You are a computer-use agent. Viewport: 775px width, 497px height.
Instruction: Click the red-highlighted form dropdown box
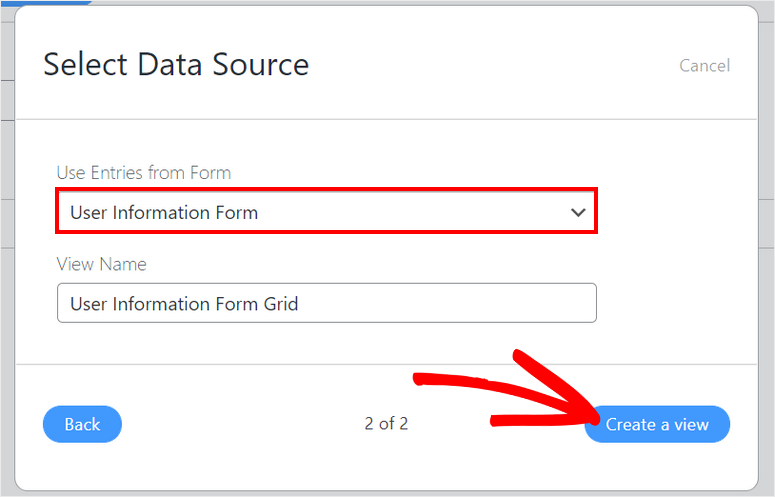[326, 212]
